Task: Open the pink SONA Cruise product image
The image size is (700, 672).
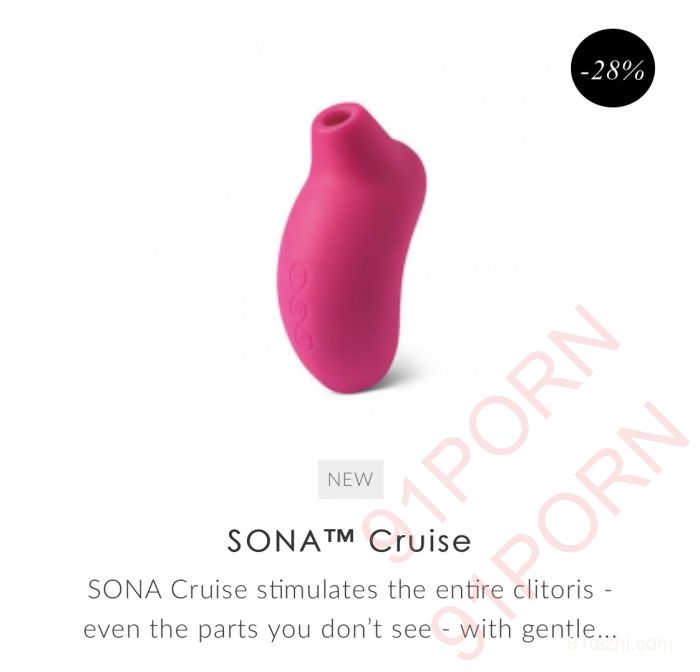Action: click(x=350, y=248)
